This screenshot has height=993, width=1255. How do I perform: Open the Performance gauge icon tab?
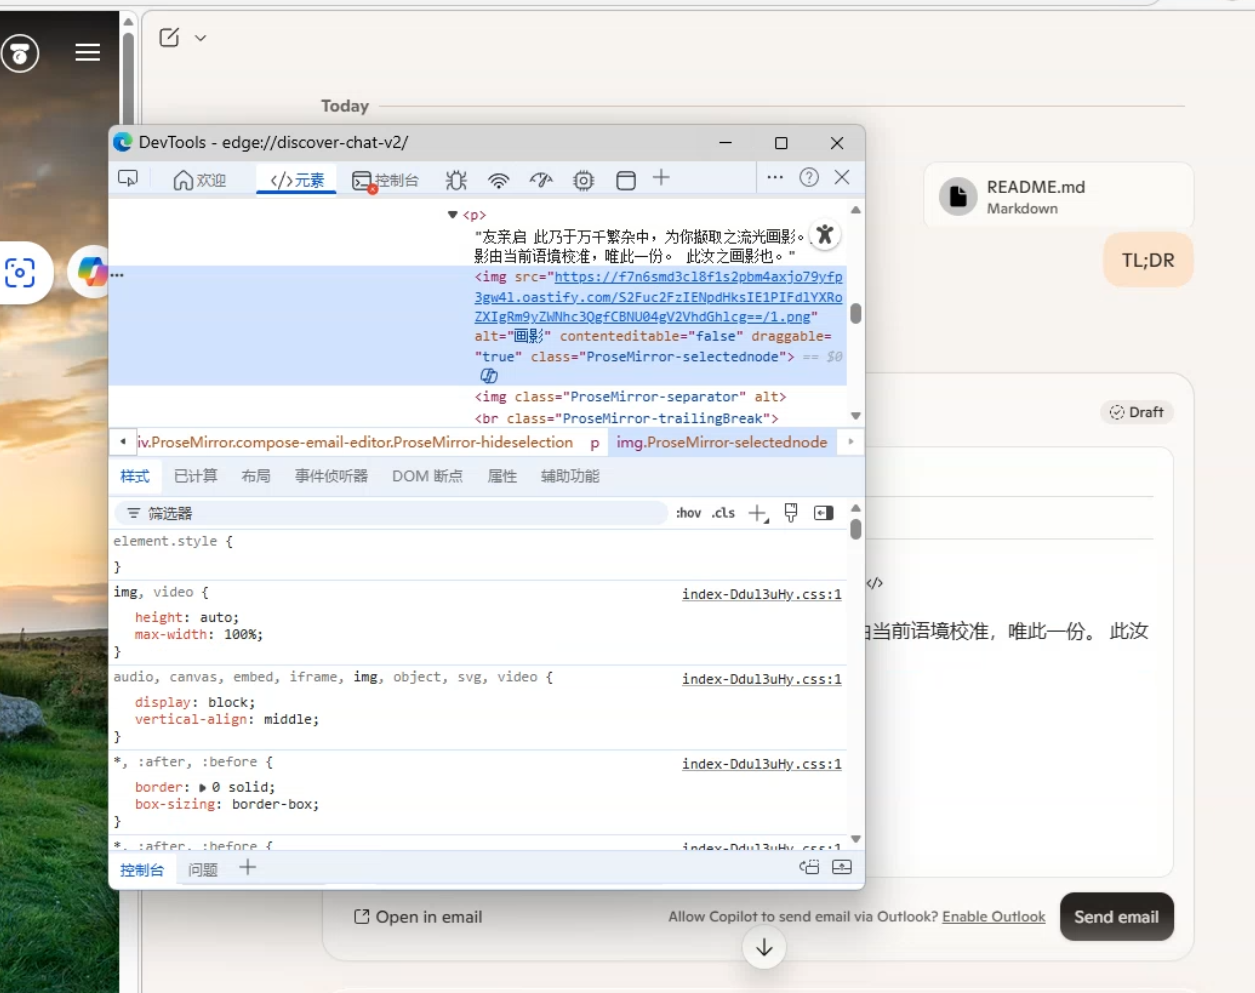[x=541, y=180]
